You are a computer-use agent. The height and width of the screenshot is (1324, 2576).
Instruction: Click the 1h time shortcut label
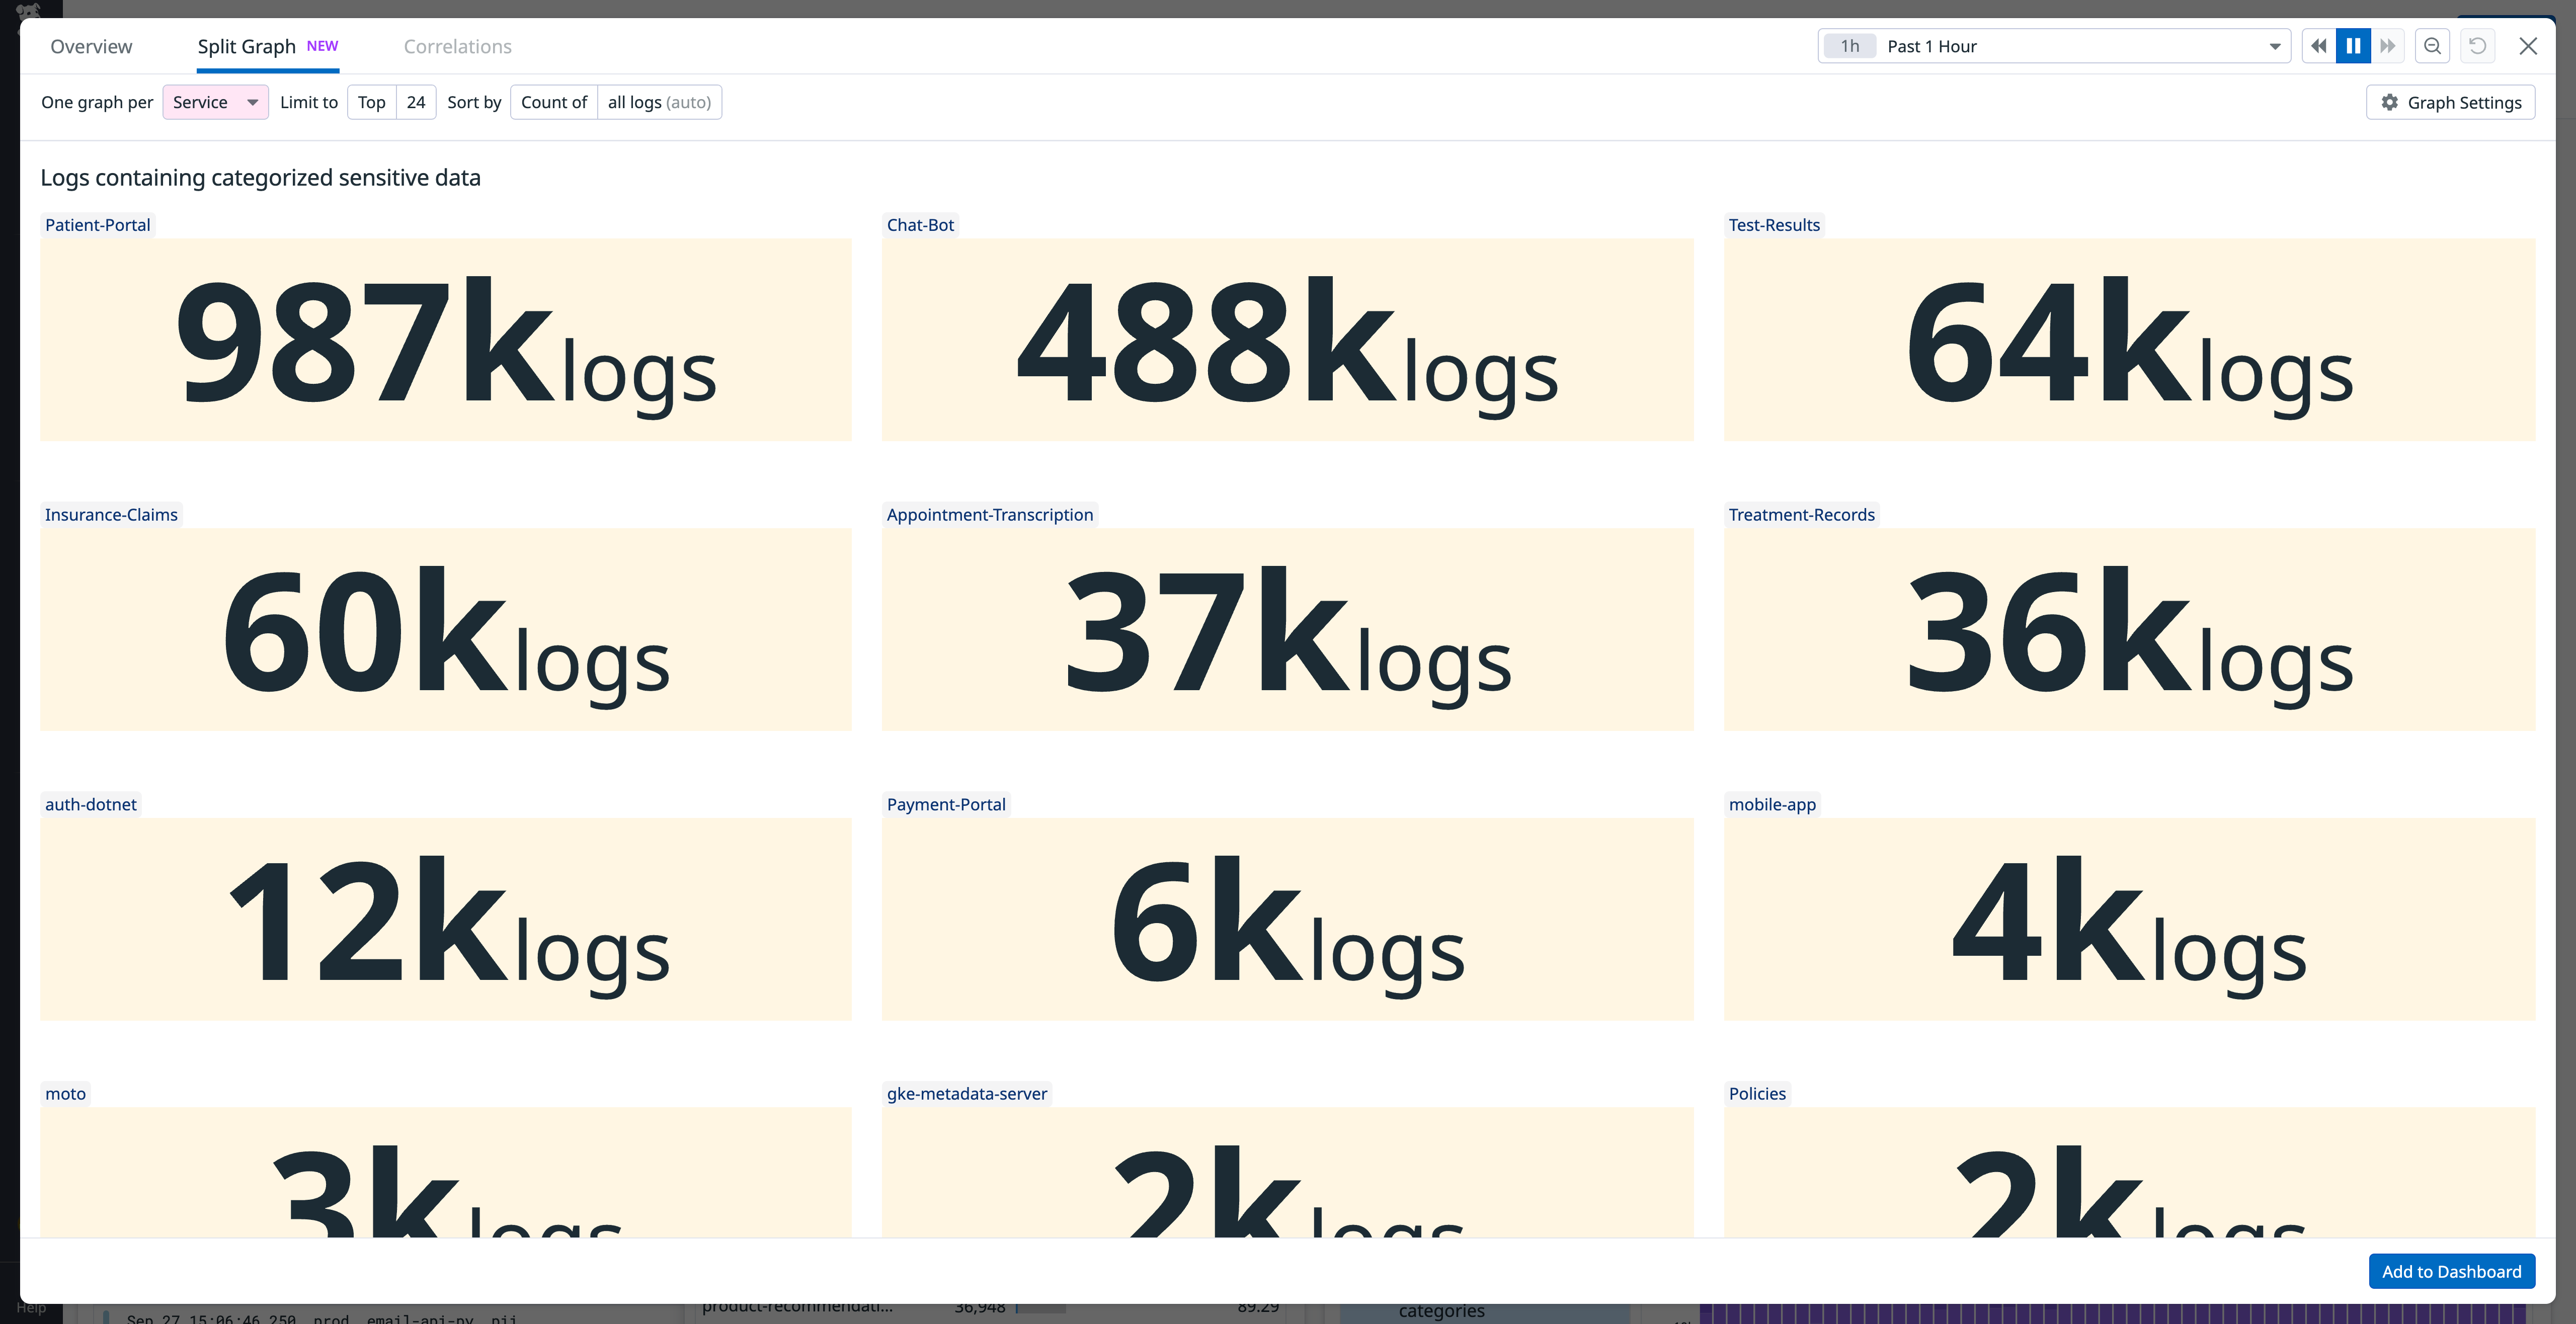[x=1849, y=45]
